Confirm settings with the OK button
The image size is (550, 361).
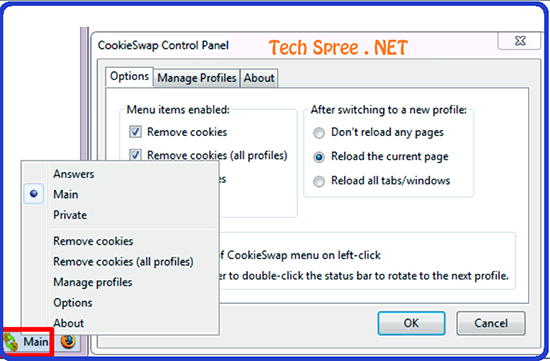[411, 323]
